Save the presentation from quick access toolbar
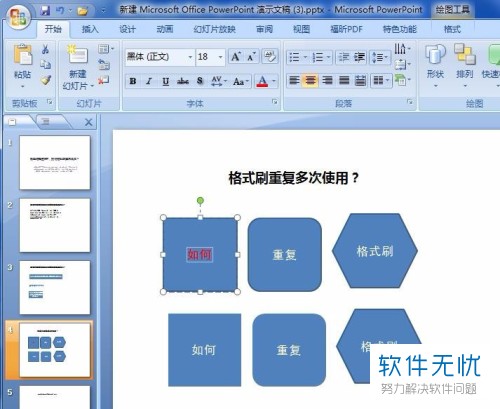 pyautogui.click(x=45, y=11)
